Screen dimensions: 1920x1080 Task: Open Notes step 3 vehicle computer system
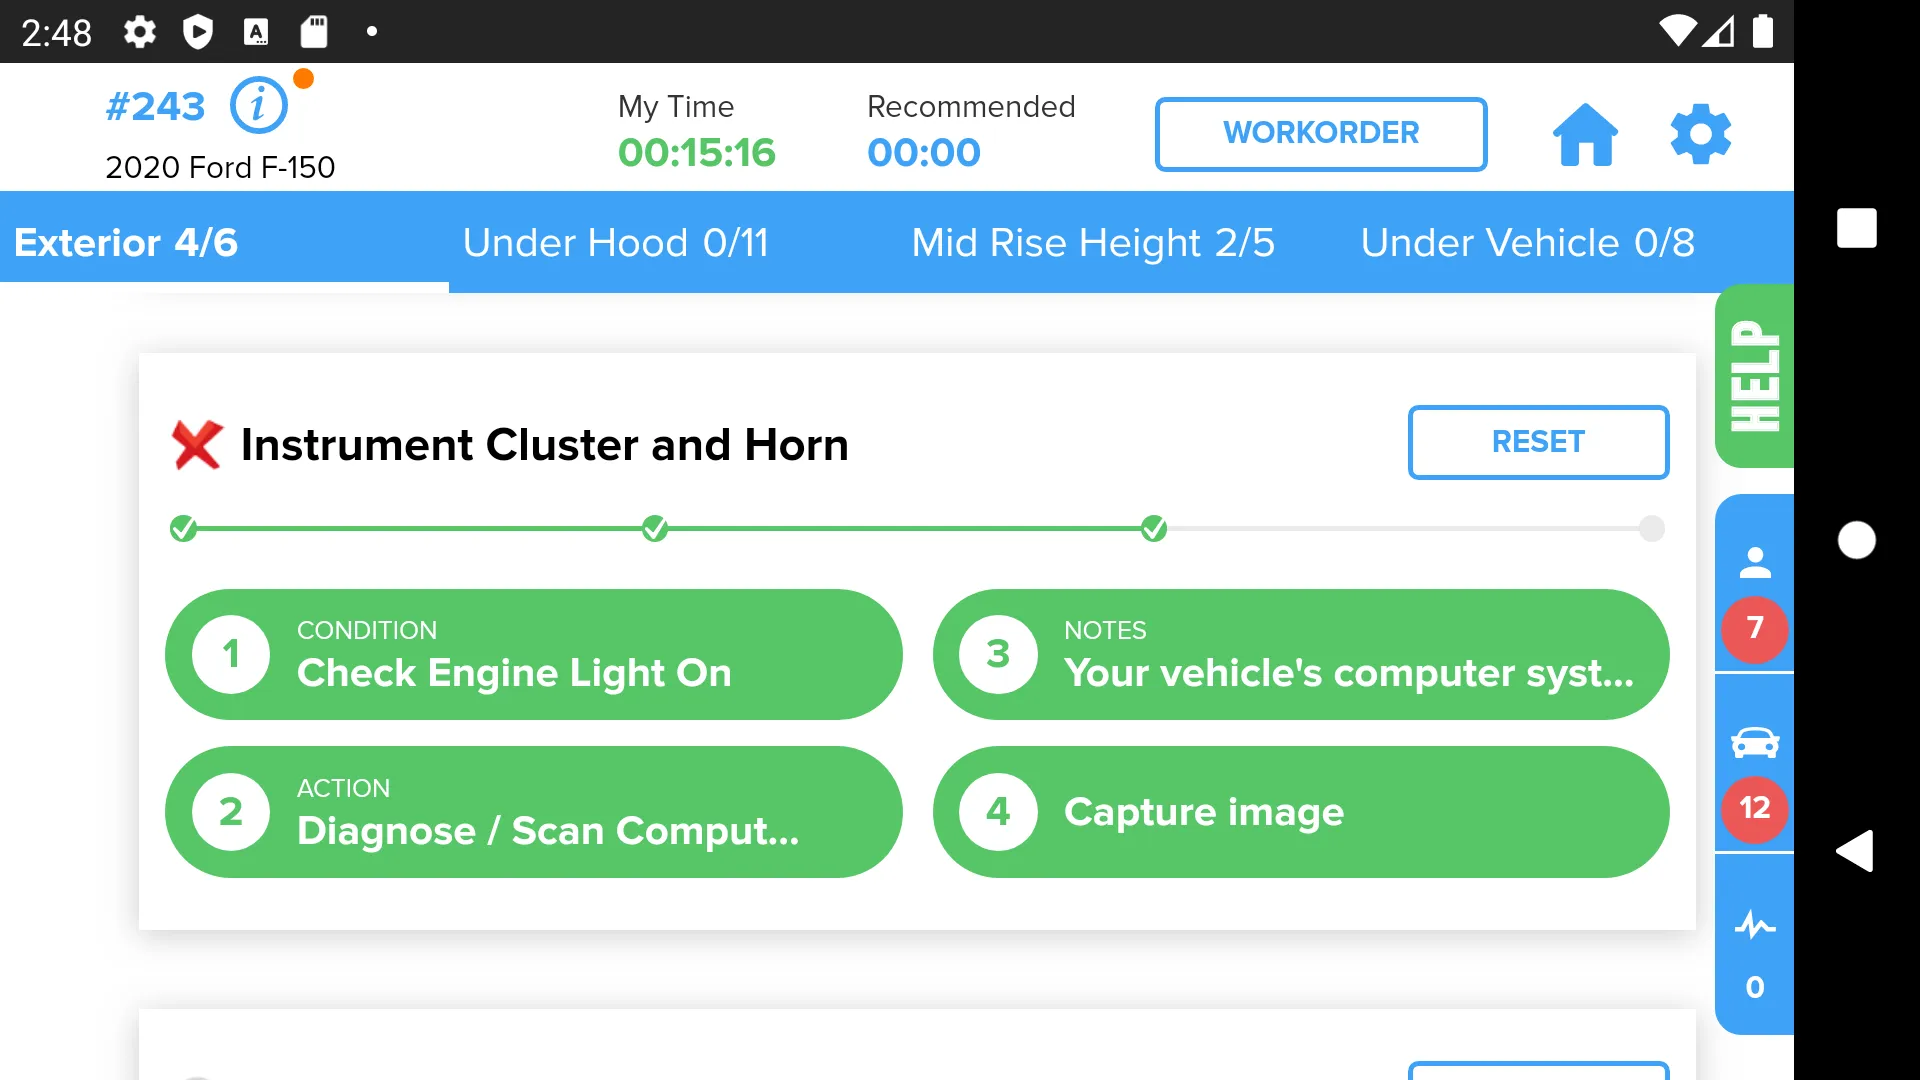1304,655
